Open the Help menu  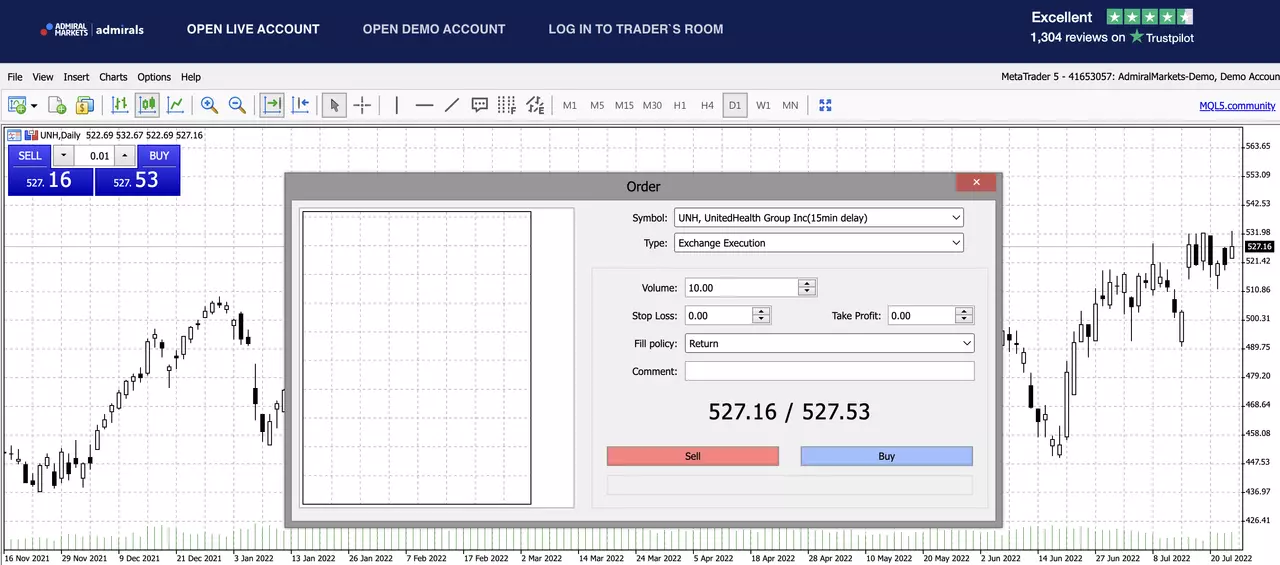[190, 77]
